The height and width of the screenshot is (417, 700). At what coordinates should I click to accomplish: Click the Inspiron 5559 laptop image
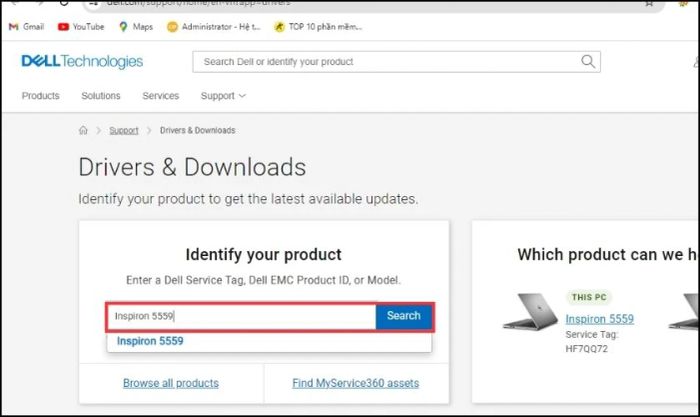pyautogui.click(x=530, y=312)
